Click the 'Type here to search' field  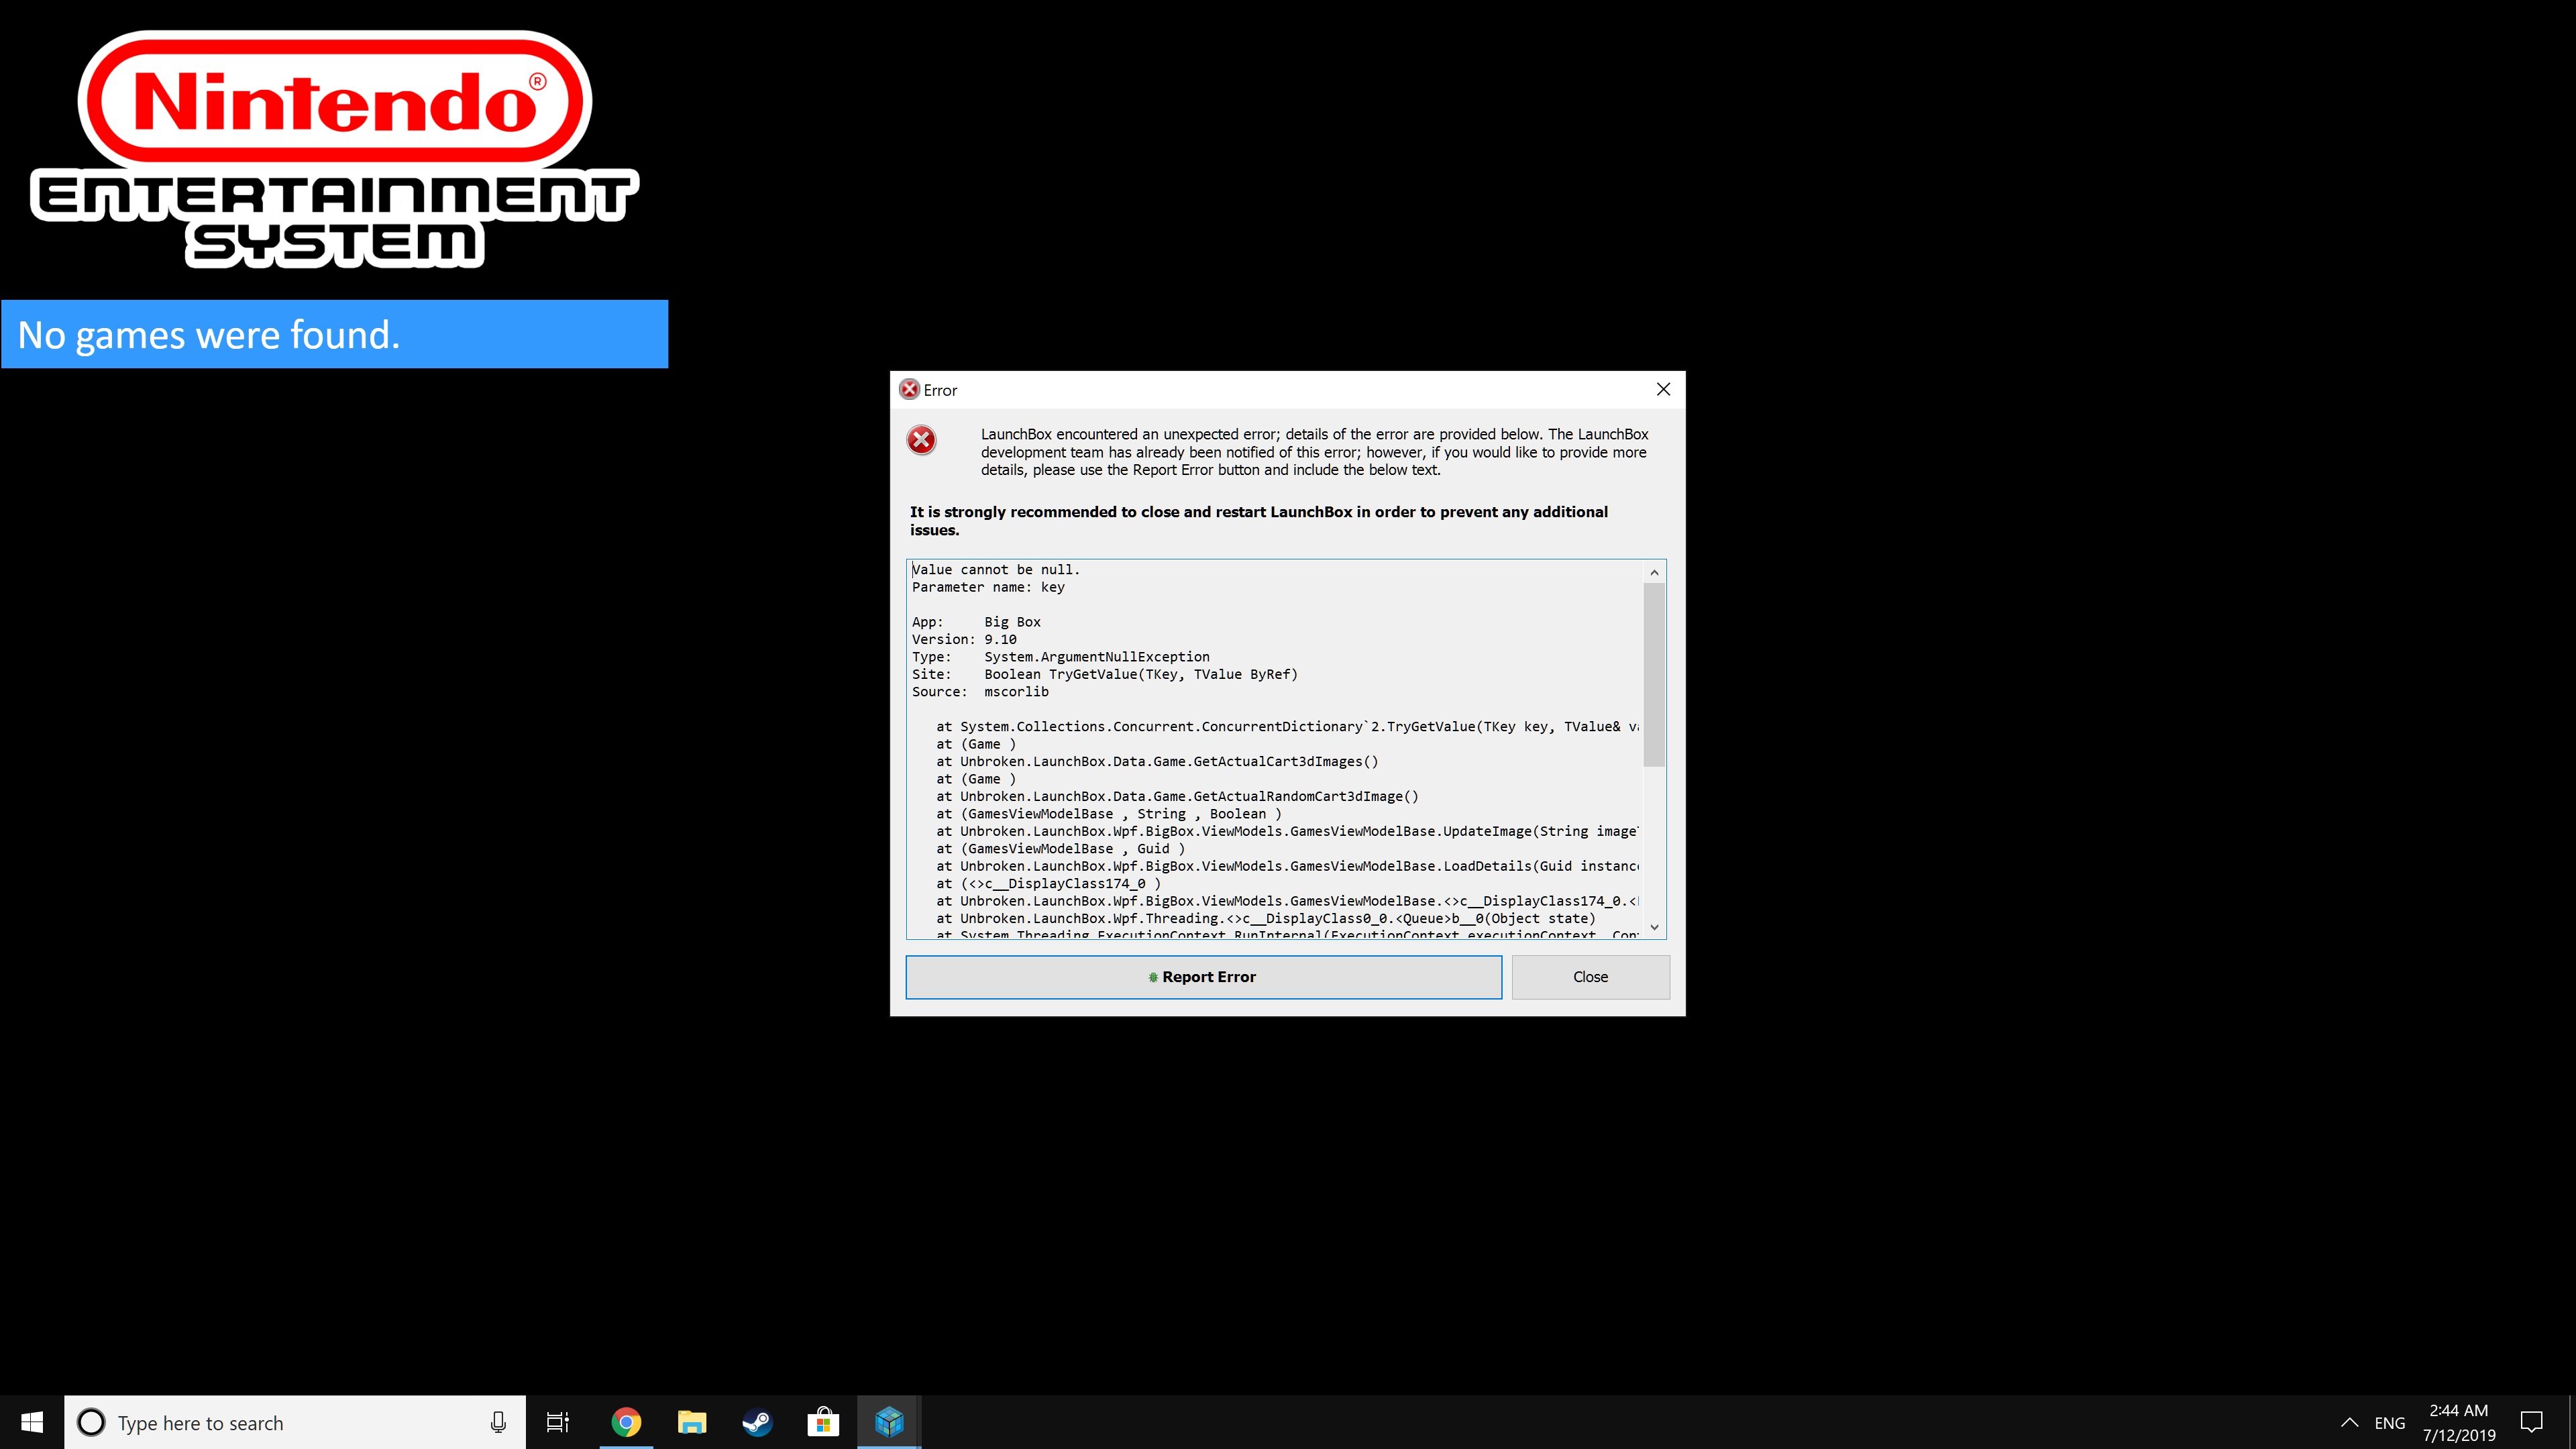(x=295, y=1422)
